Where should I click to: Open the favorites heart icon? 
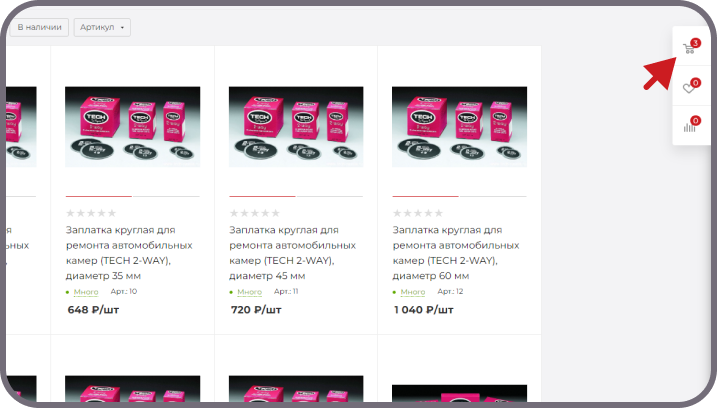coord(689,87)
